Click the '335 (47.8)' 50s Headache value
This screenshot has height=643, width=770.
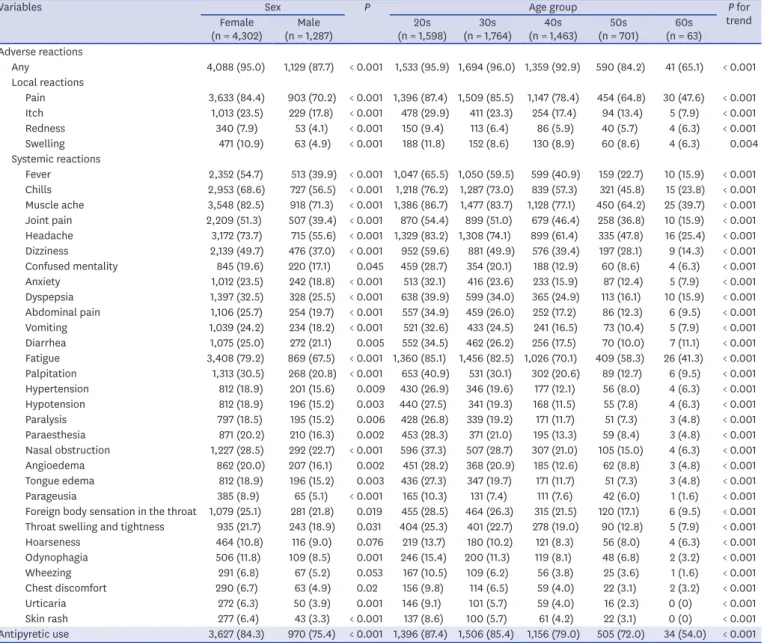(x=620, y=235)
